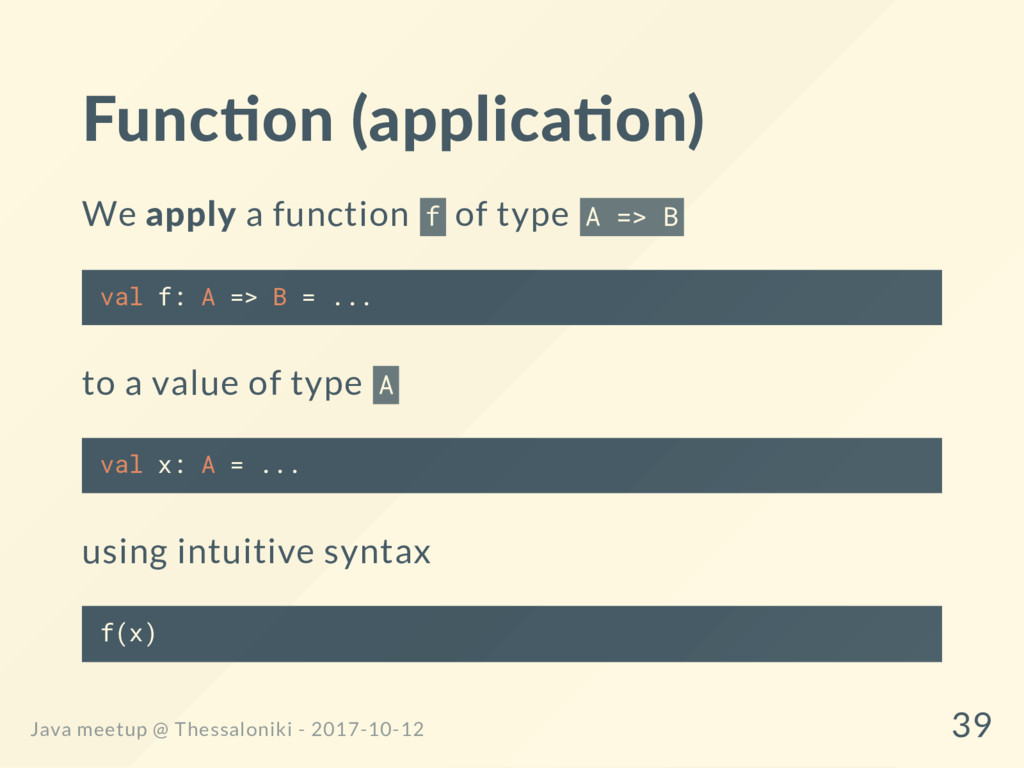
Task: Click the text "using intuitive syntax"
Action: [256, 551]
